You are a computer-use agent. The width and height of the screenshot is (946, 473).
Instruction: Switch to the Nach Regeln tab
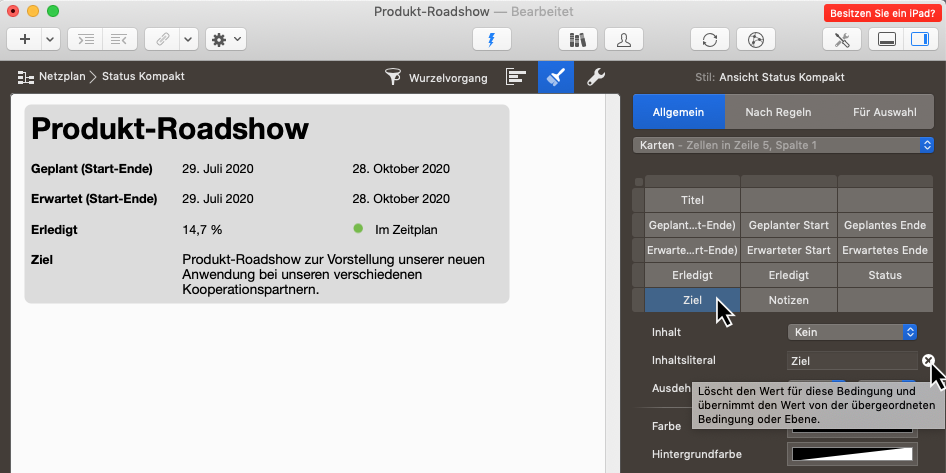click(x=778, y=112)
